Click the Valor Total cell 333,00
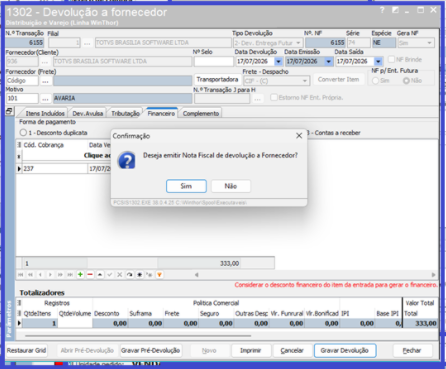This screenshot has width=446, height=369. coord(421,323)
